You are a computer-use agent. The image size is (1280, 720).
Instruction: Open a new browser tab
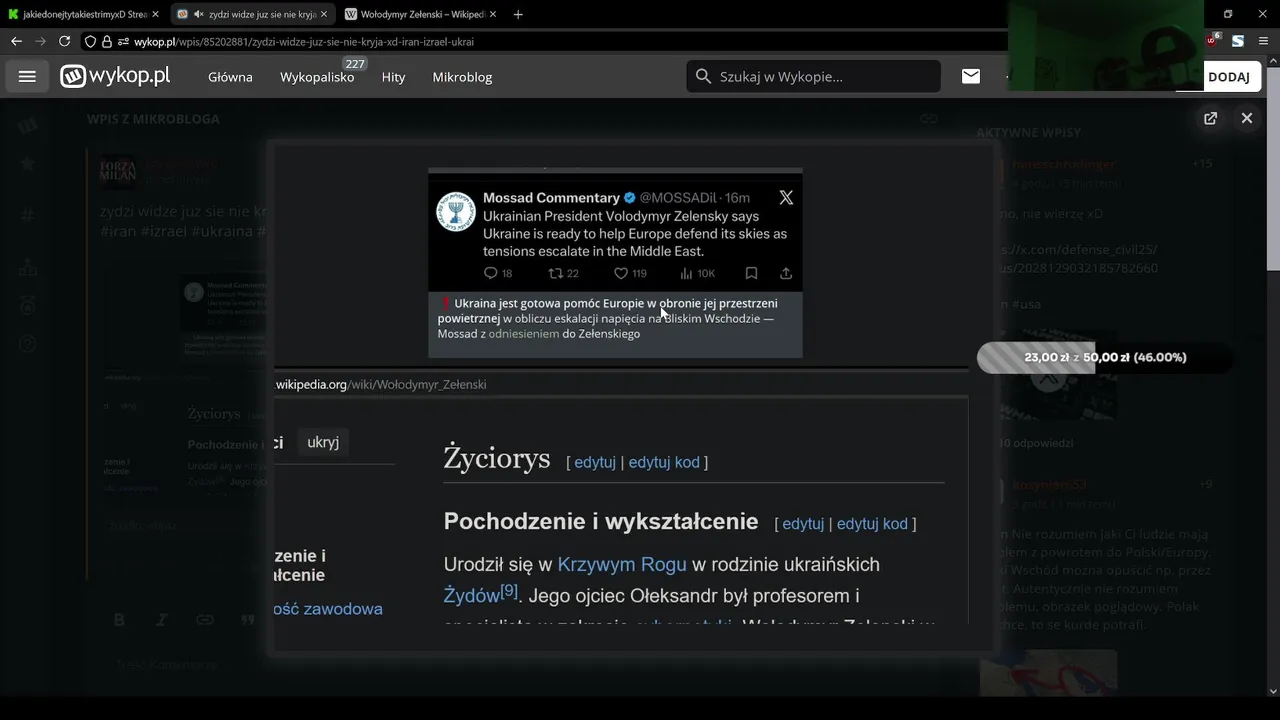click(x=518, y=14)
